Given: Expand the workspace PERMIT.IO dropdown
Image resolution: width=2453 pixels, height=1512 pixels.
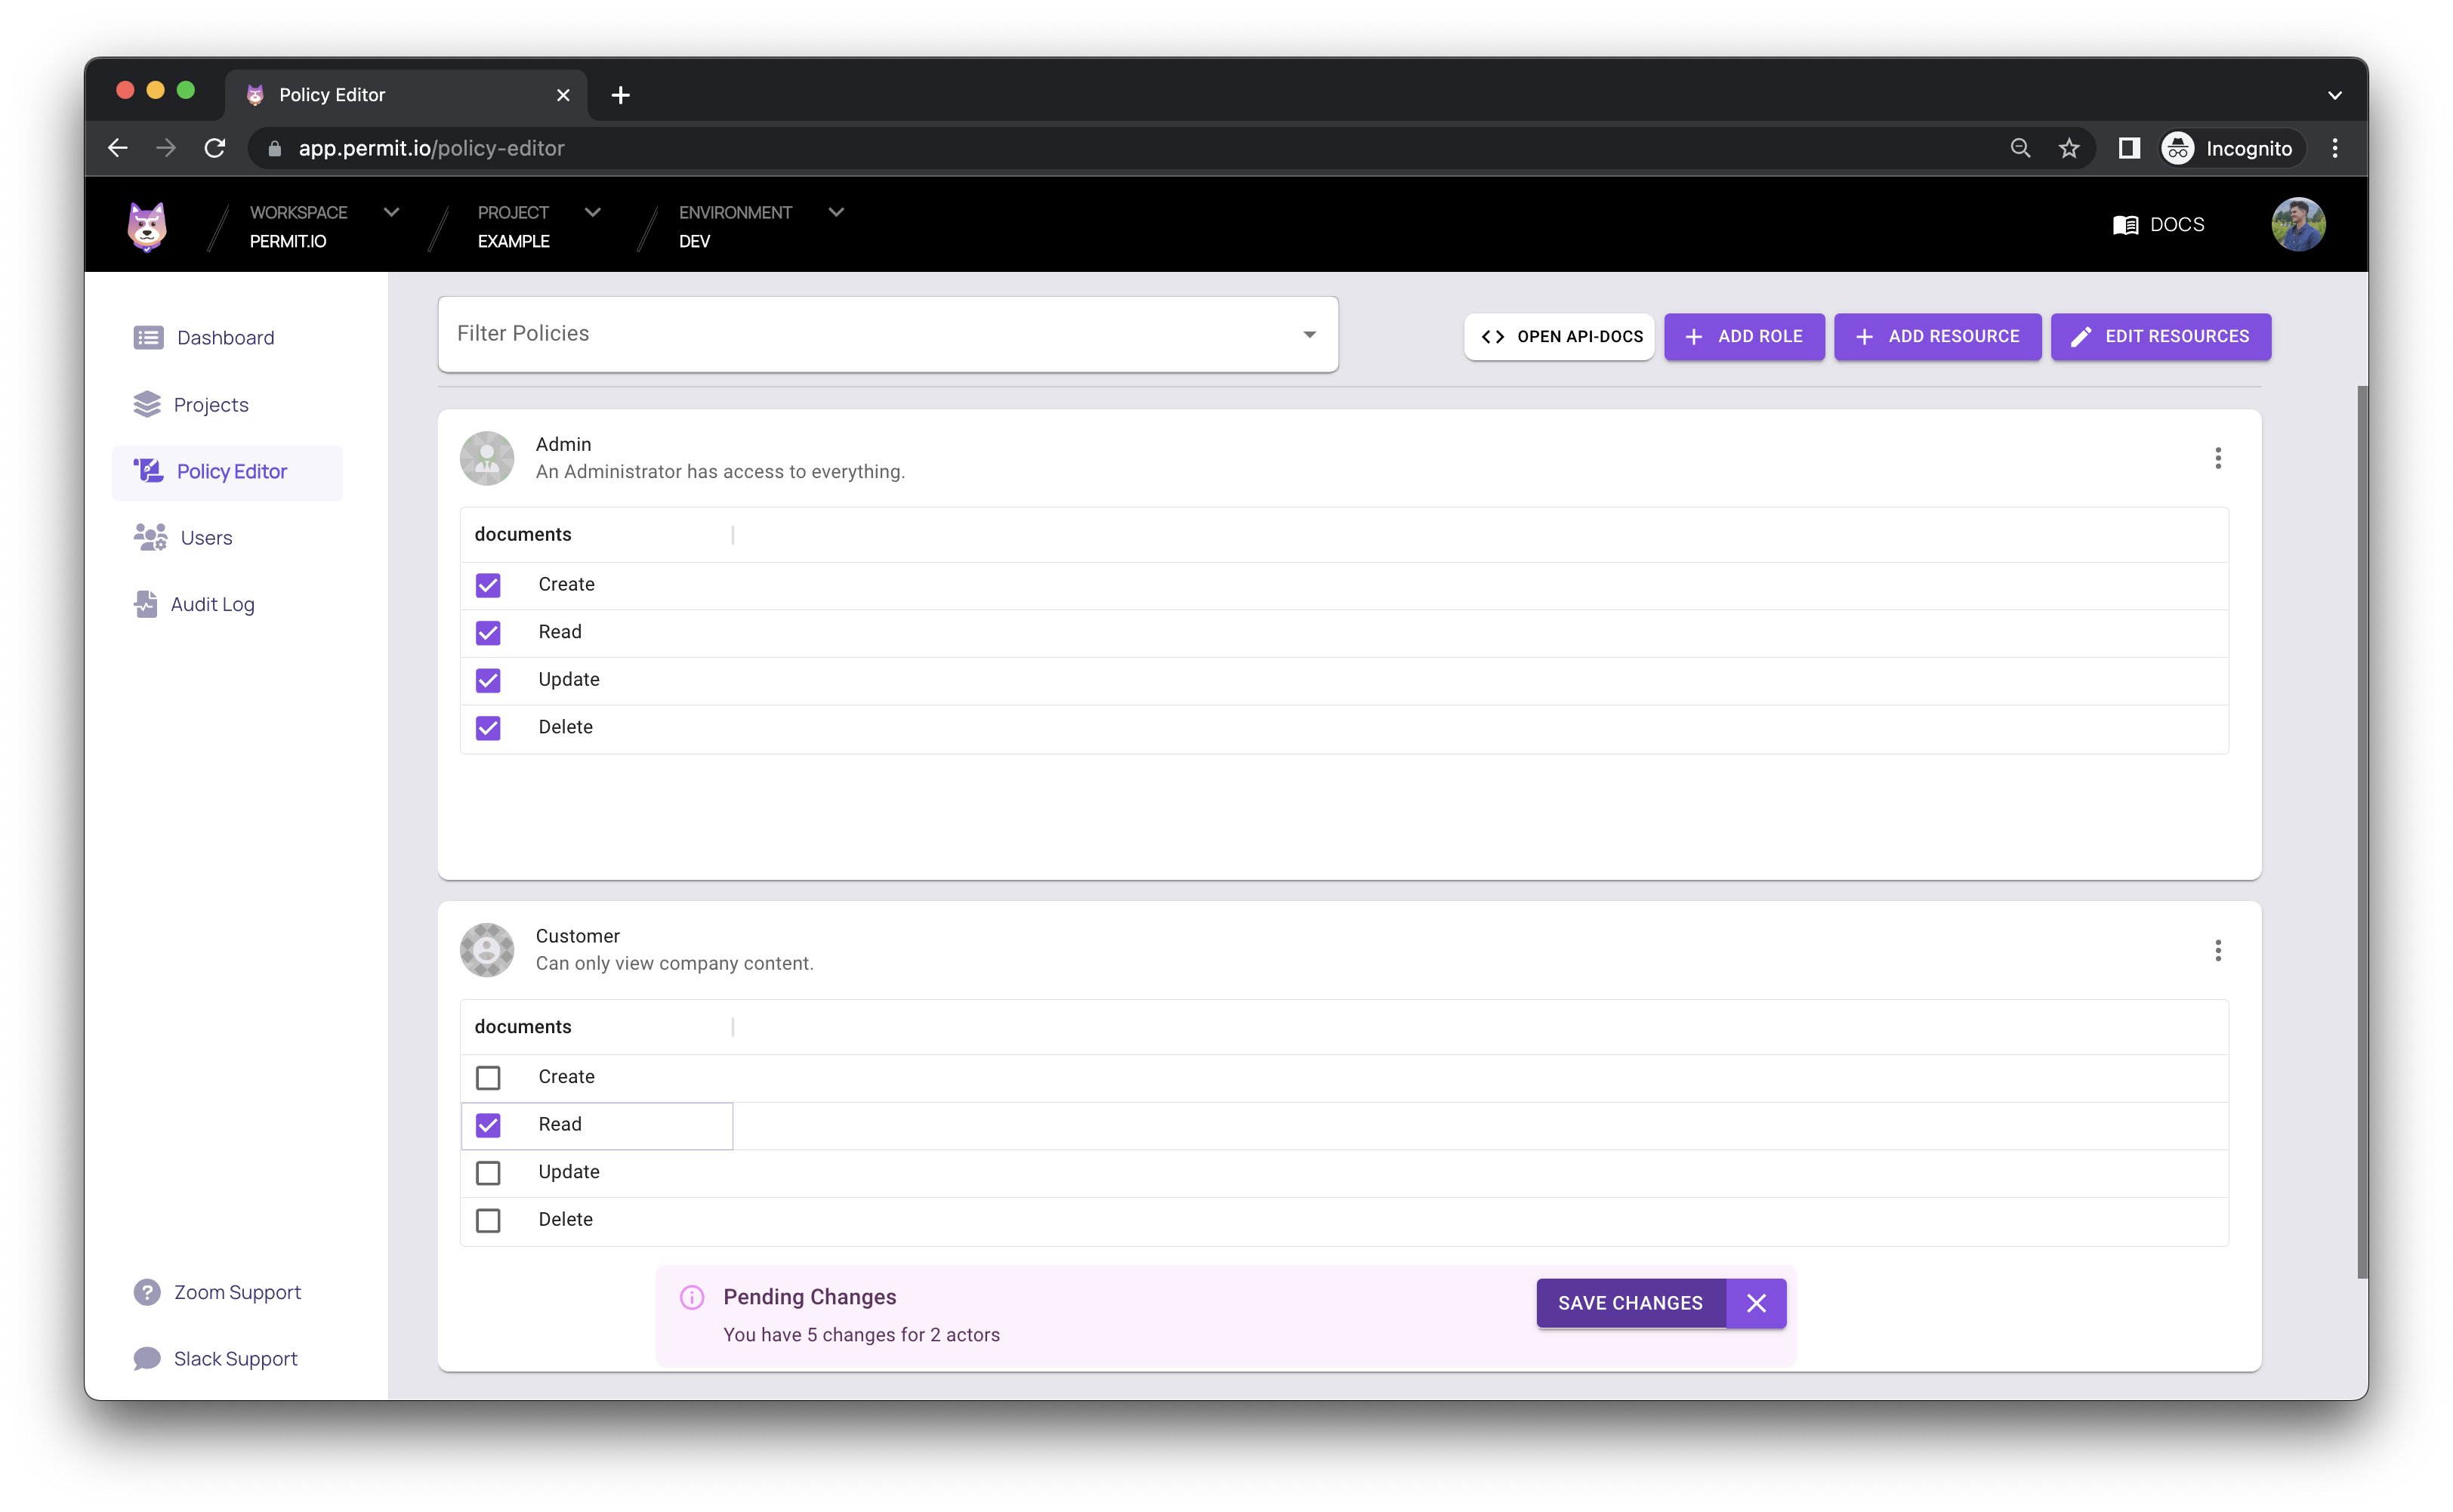Looking at the screenshot, I should coord(390,212).
